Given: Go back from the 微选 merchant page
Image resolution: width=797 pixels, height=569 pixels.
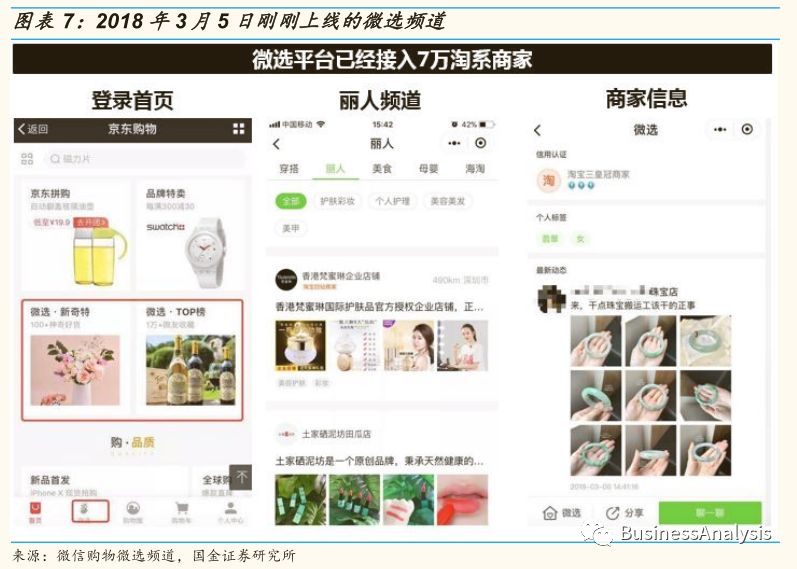Looking at the screenshot, I should click(x=538, y=130).
